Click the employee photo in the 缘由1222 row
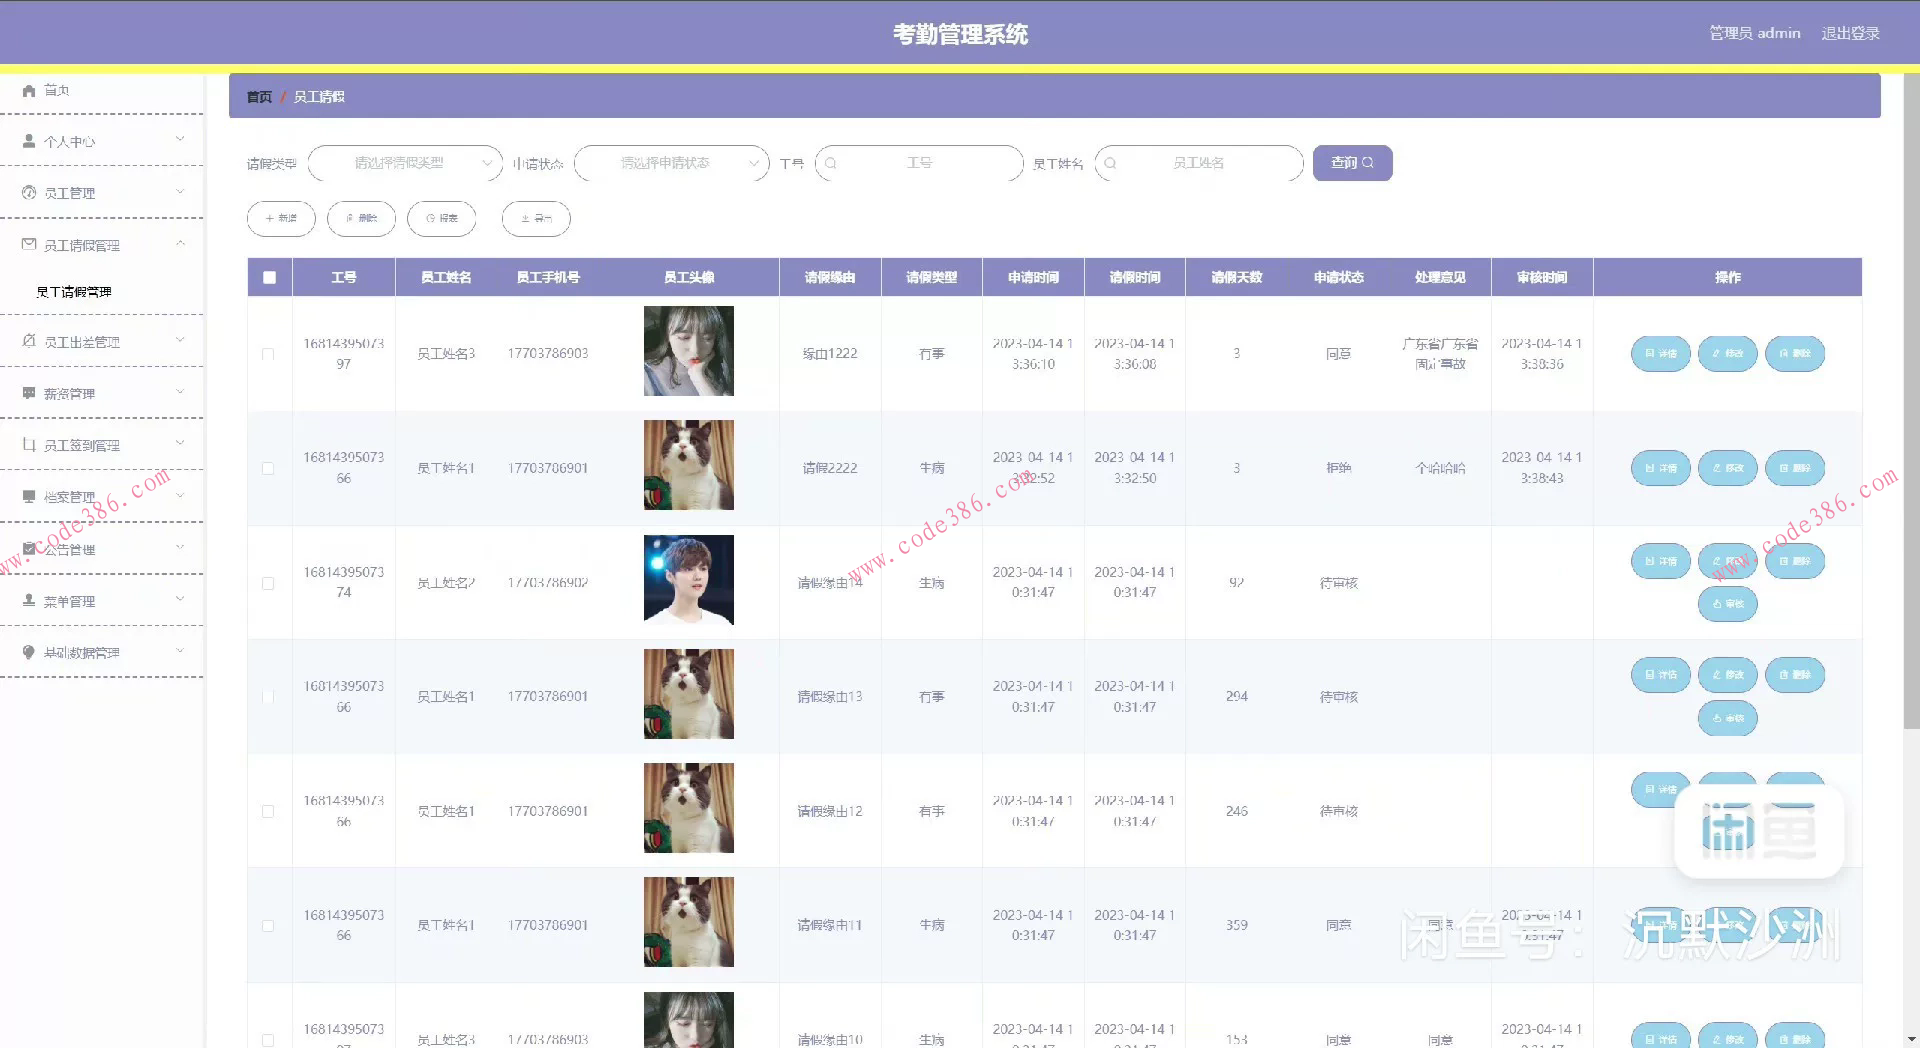Viewport: 1920px width, 1048px height. [x=688, y=351]
